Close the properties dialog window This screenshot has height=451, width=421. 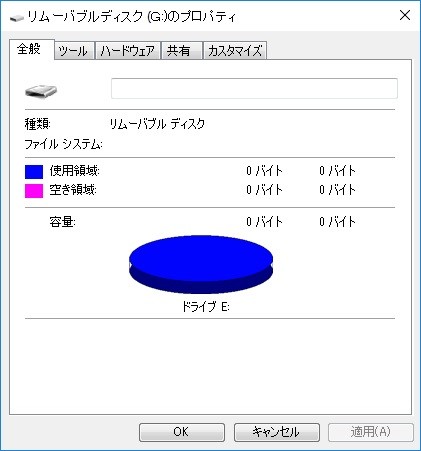tap(405, 15)
